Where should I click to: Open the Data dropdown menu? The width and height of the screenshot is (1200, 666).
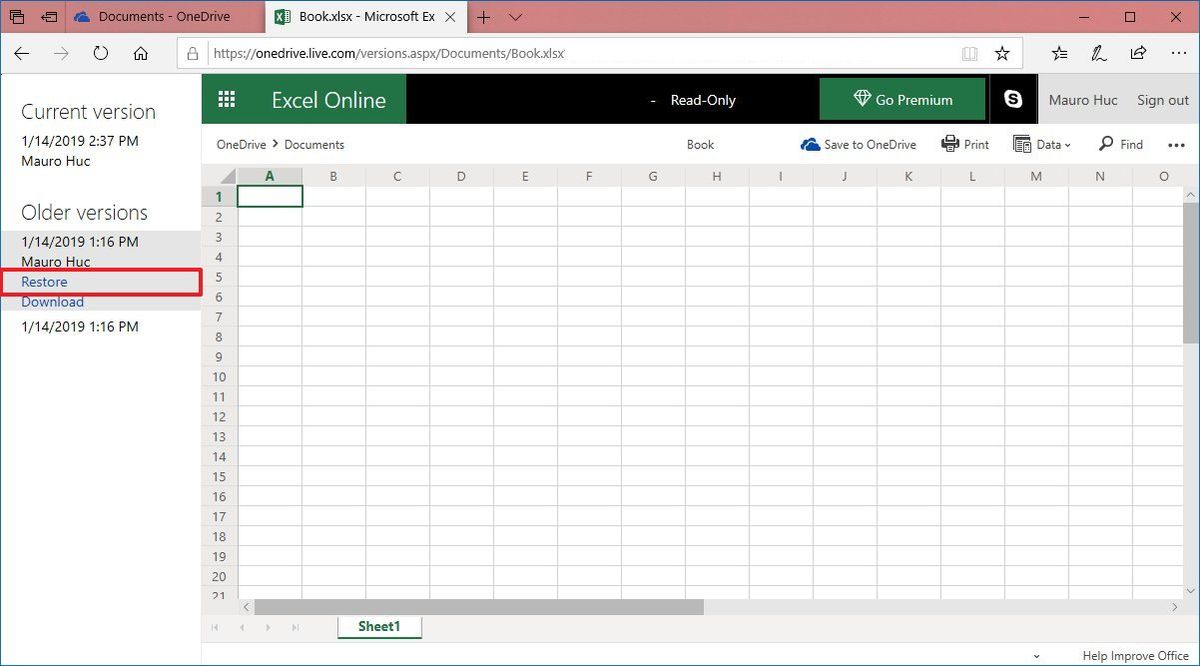[1042, 144]
